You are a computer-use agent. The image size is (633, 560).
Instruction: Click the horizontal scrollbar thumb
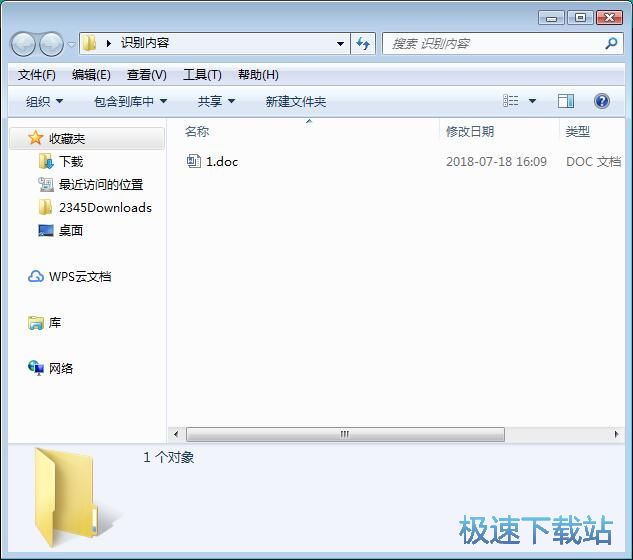345,434
